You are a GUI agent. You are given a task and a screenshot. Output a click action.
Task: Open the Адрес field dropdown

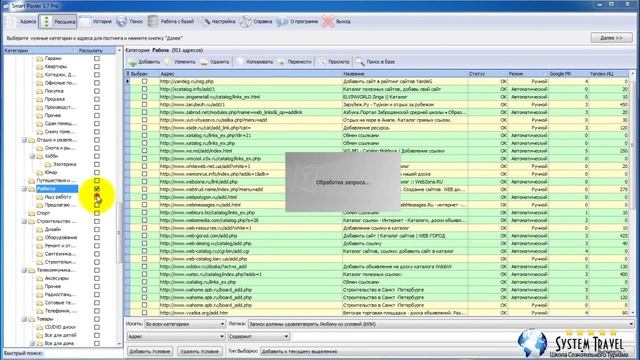pos(176,336)
